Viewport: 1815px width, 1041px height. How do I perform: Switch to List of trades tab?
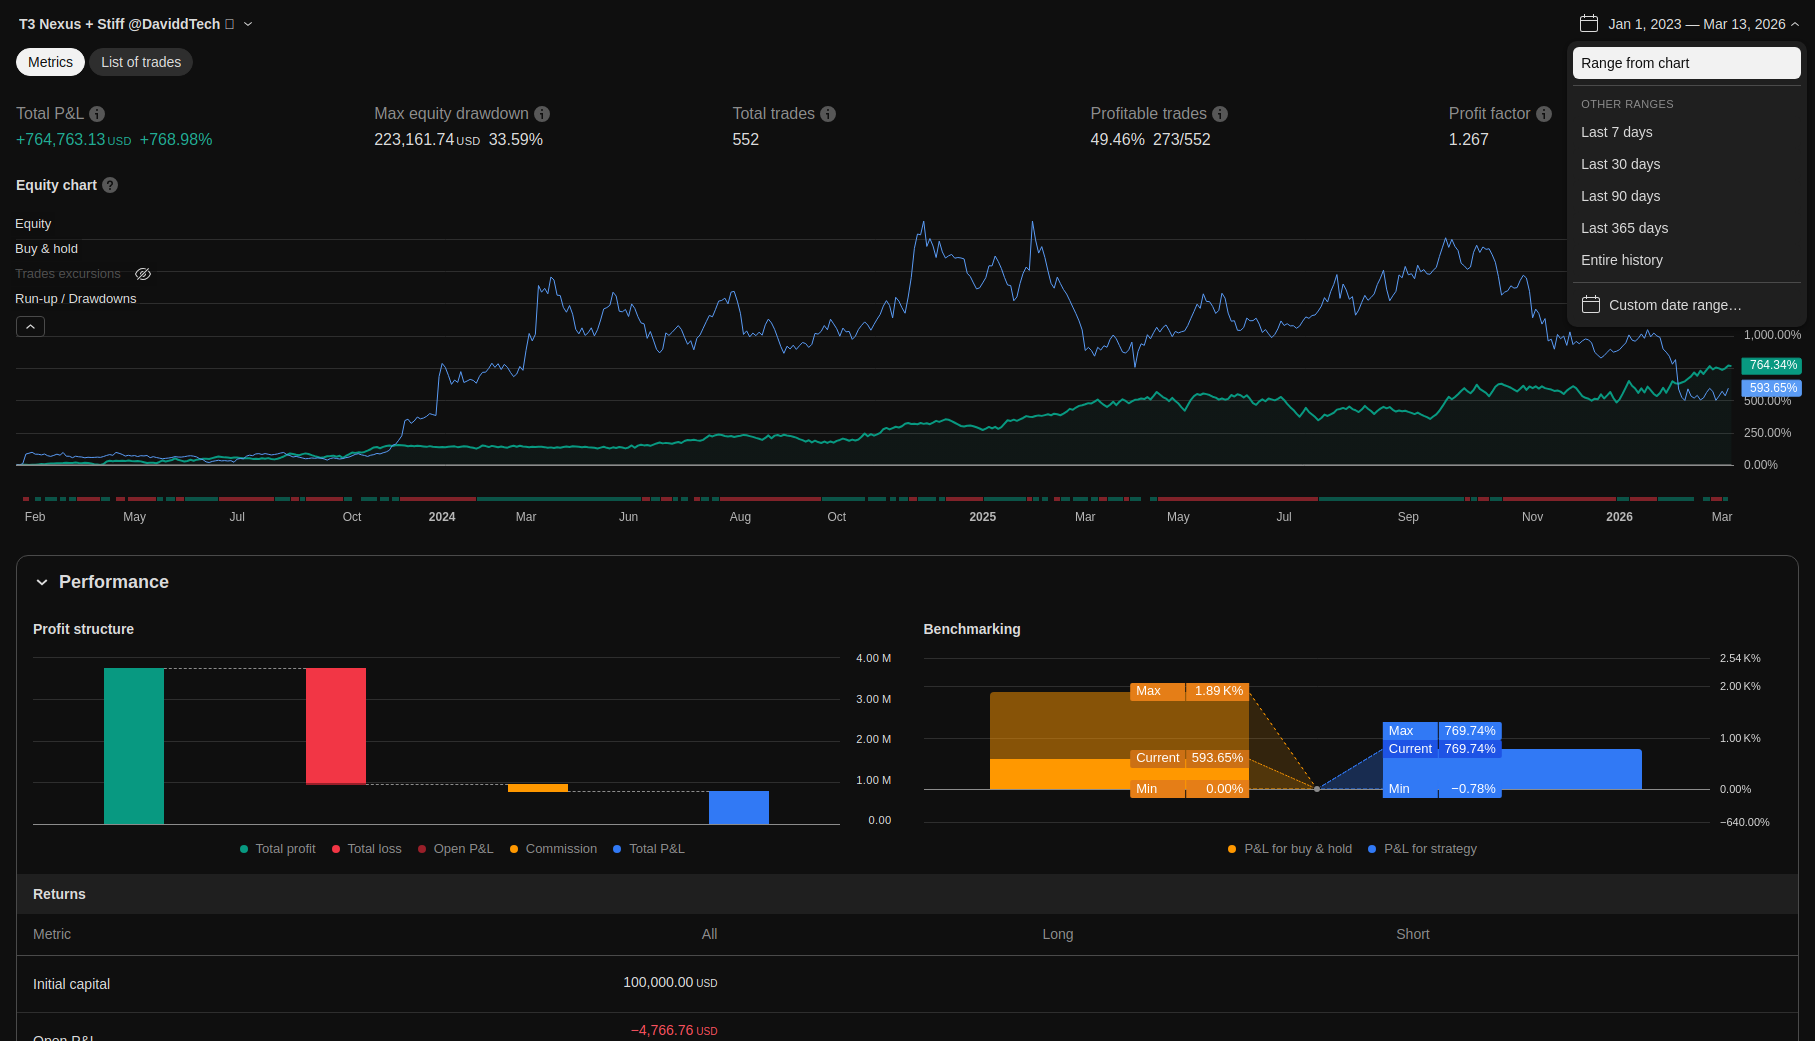(141, 62)
